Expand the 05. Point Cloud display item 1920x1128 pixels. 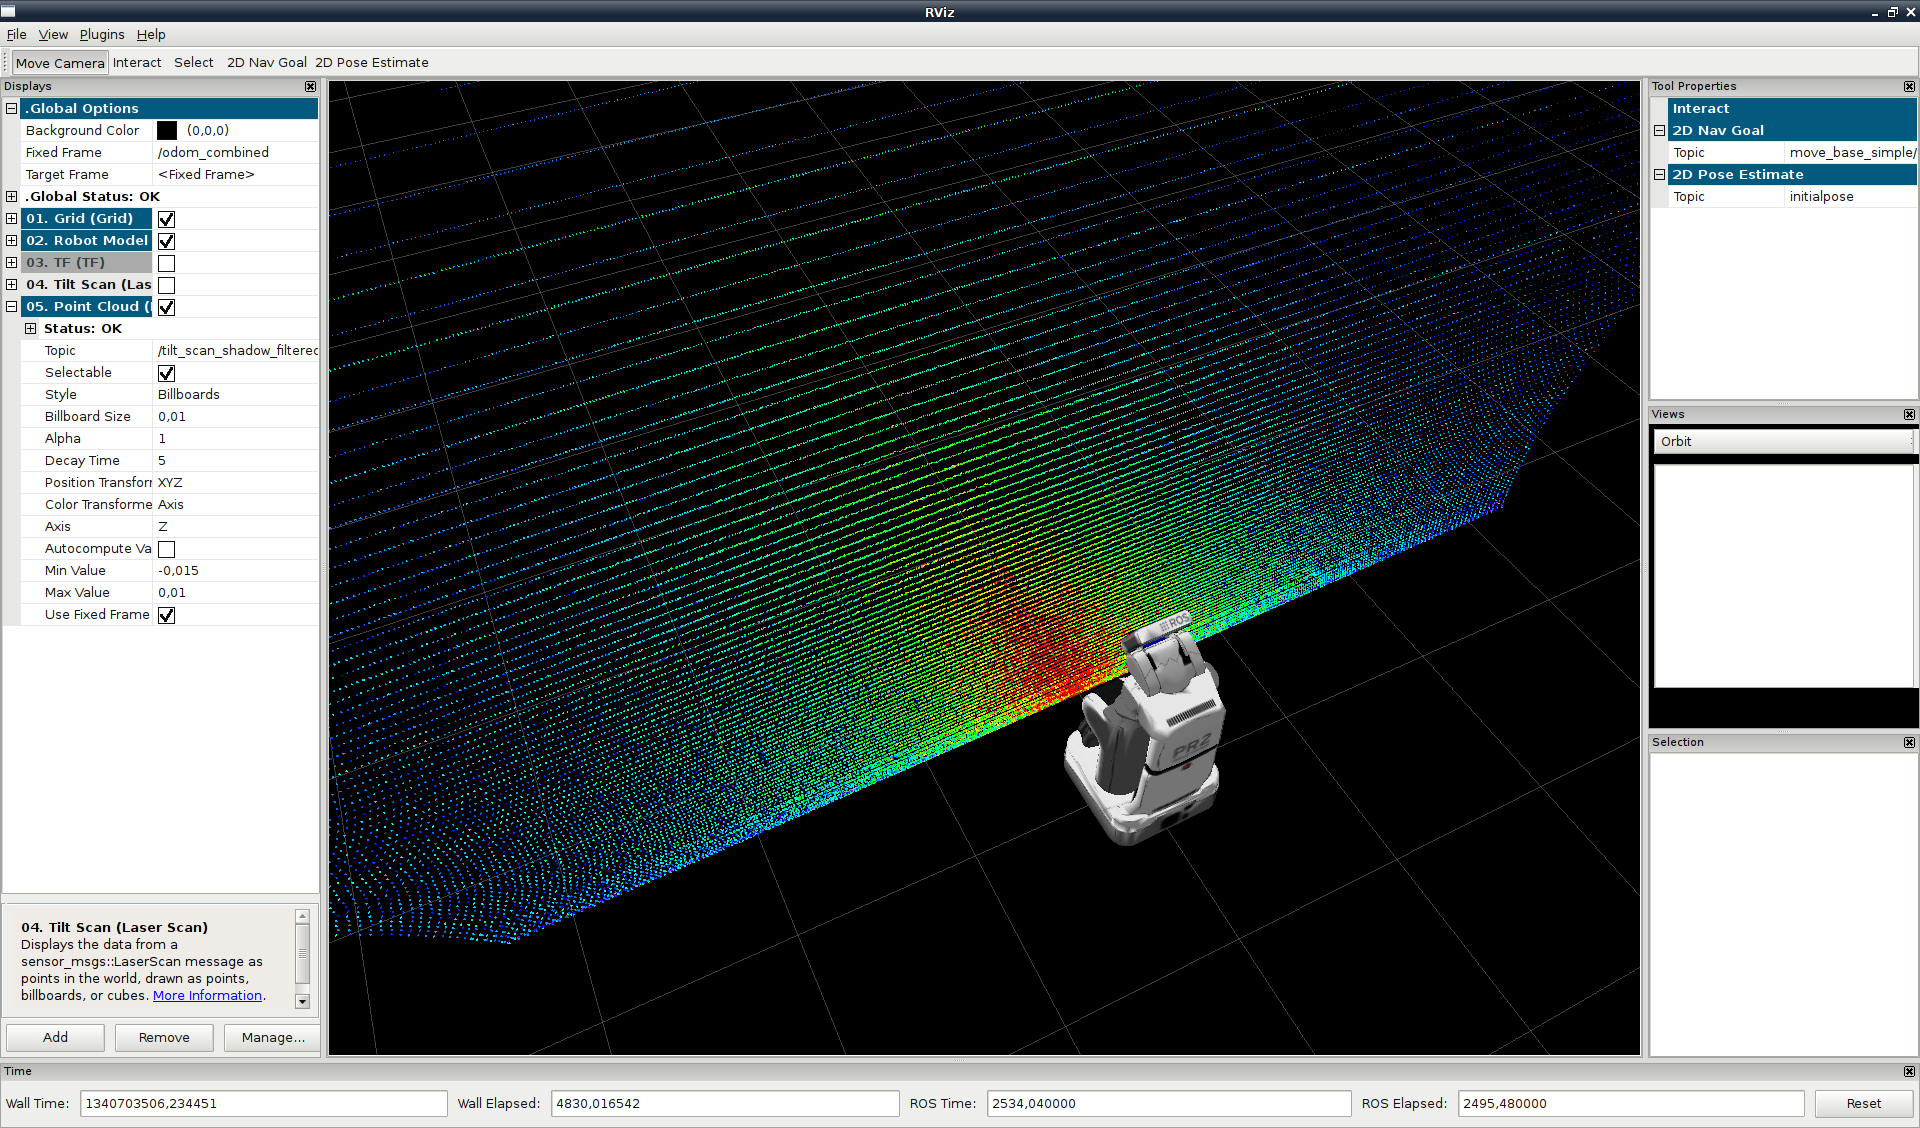(13, 306)
